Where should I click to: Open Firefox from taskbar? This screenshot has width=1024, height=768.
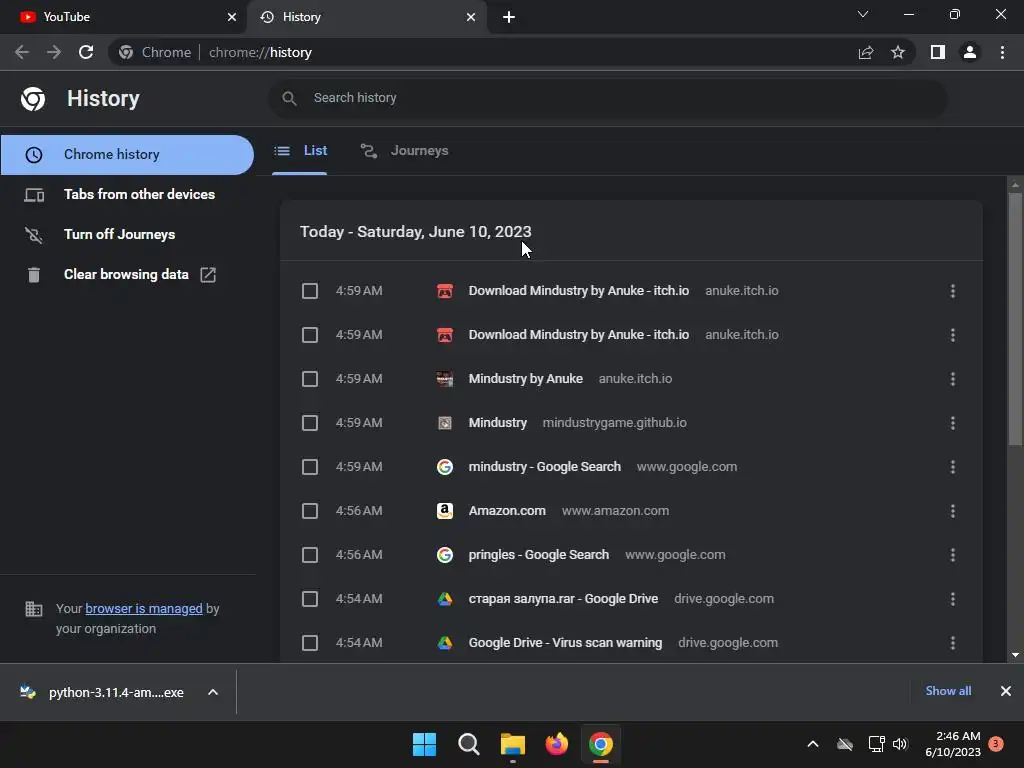[556, 744]
